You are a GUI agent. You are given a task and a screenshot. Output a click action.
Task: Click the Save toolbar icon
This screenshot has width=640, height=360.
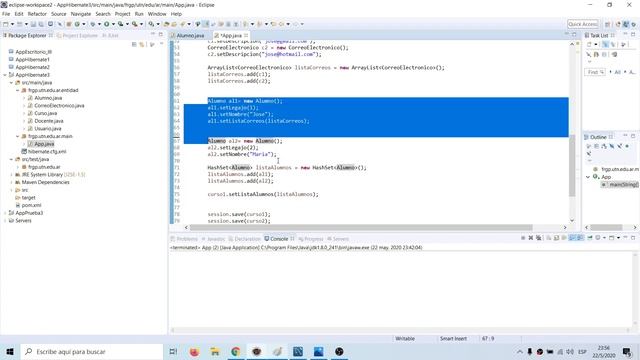coord(33,24)
